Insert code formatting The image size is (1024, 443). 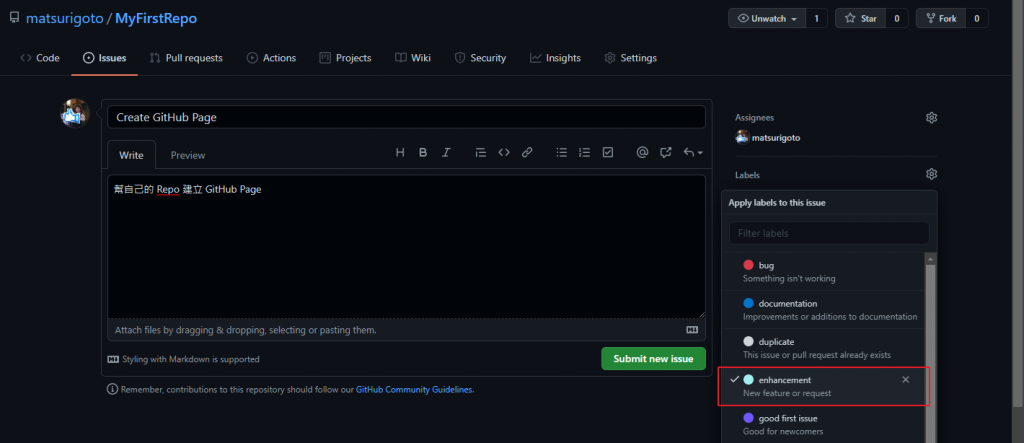click(x=504, y=152)
